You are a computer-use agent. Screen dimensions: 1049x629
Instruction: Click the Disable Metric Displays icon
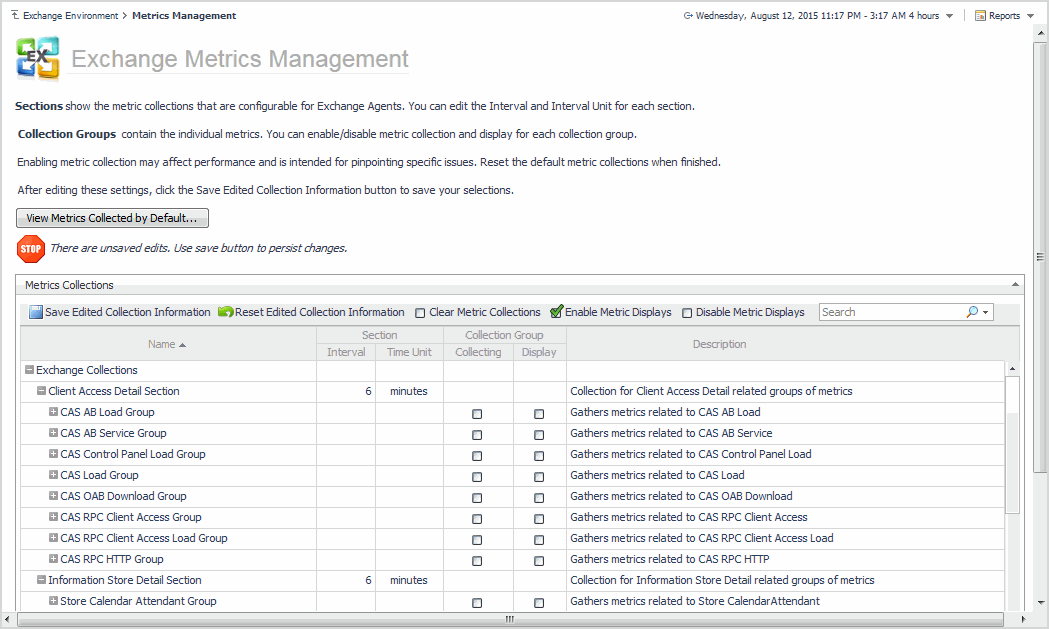687,313
